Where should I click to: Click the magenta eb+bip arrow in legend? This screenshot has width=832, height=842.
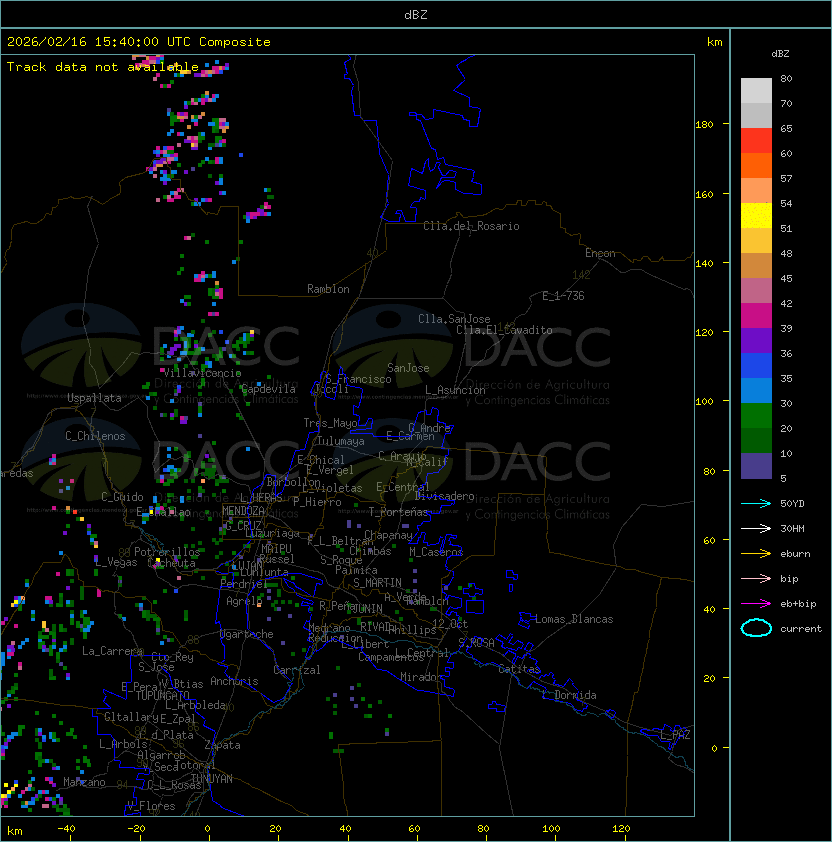tap(756, 604)
